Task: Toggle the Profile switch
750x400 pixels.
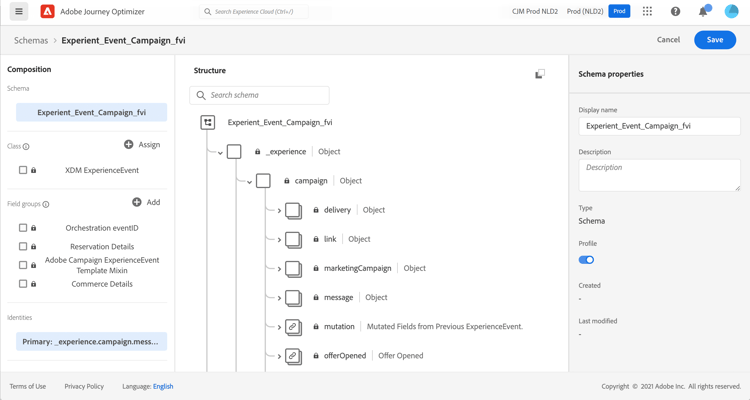Action: tap(586, 260)
